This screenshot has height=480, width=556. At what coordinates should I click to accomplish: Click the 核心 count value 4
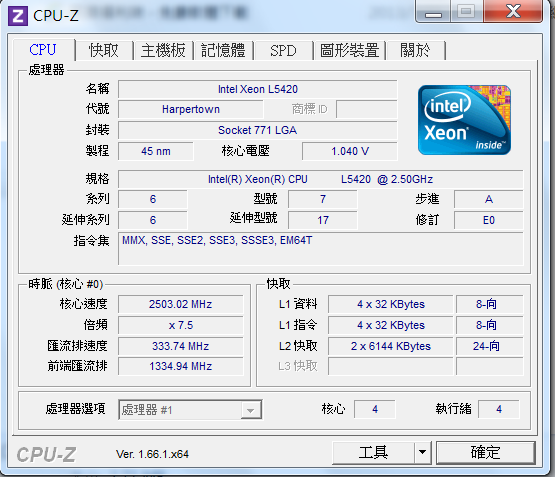[375, 409]
